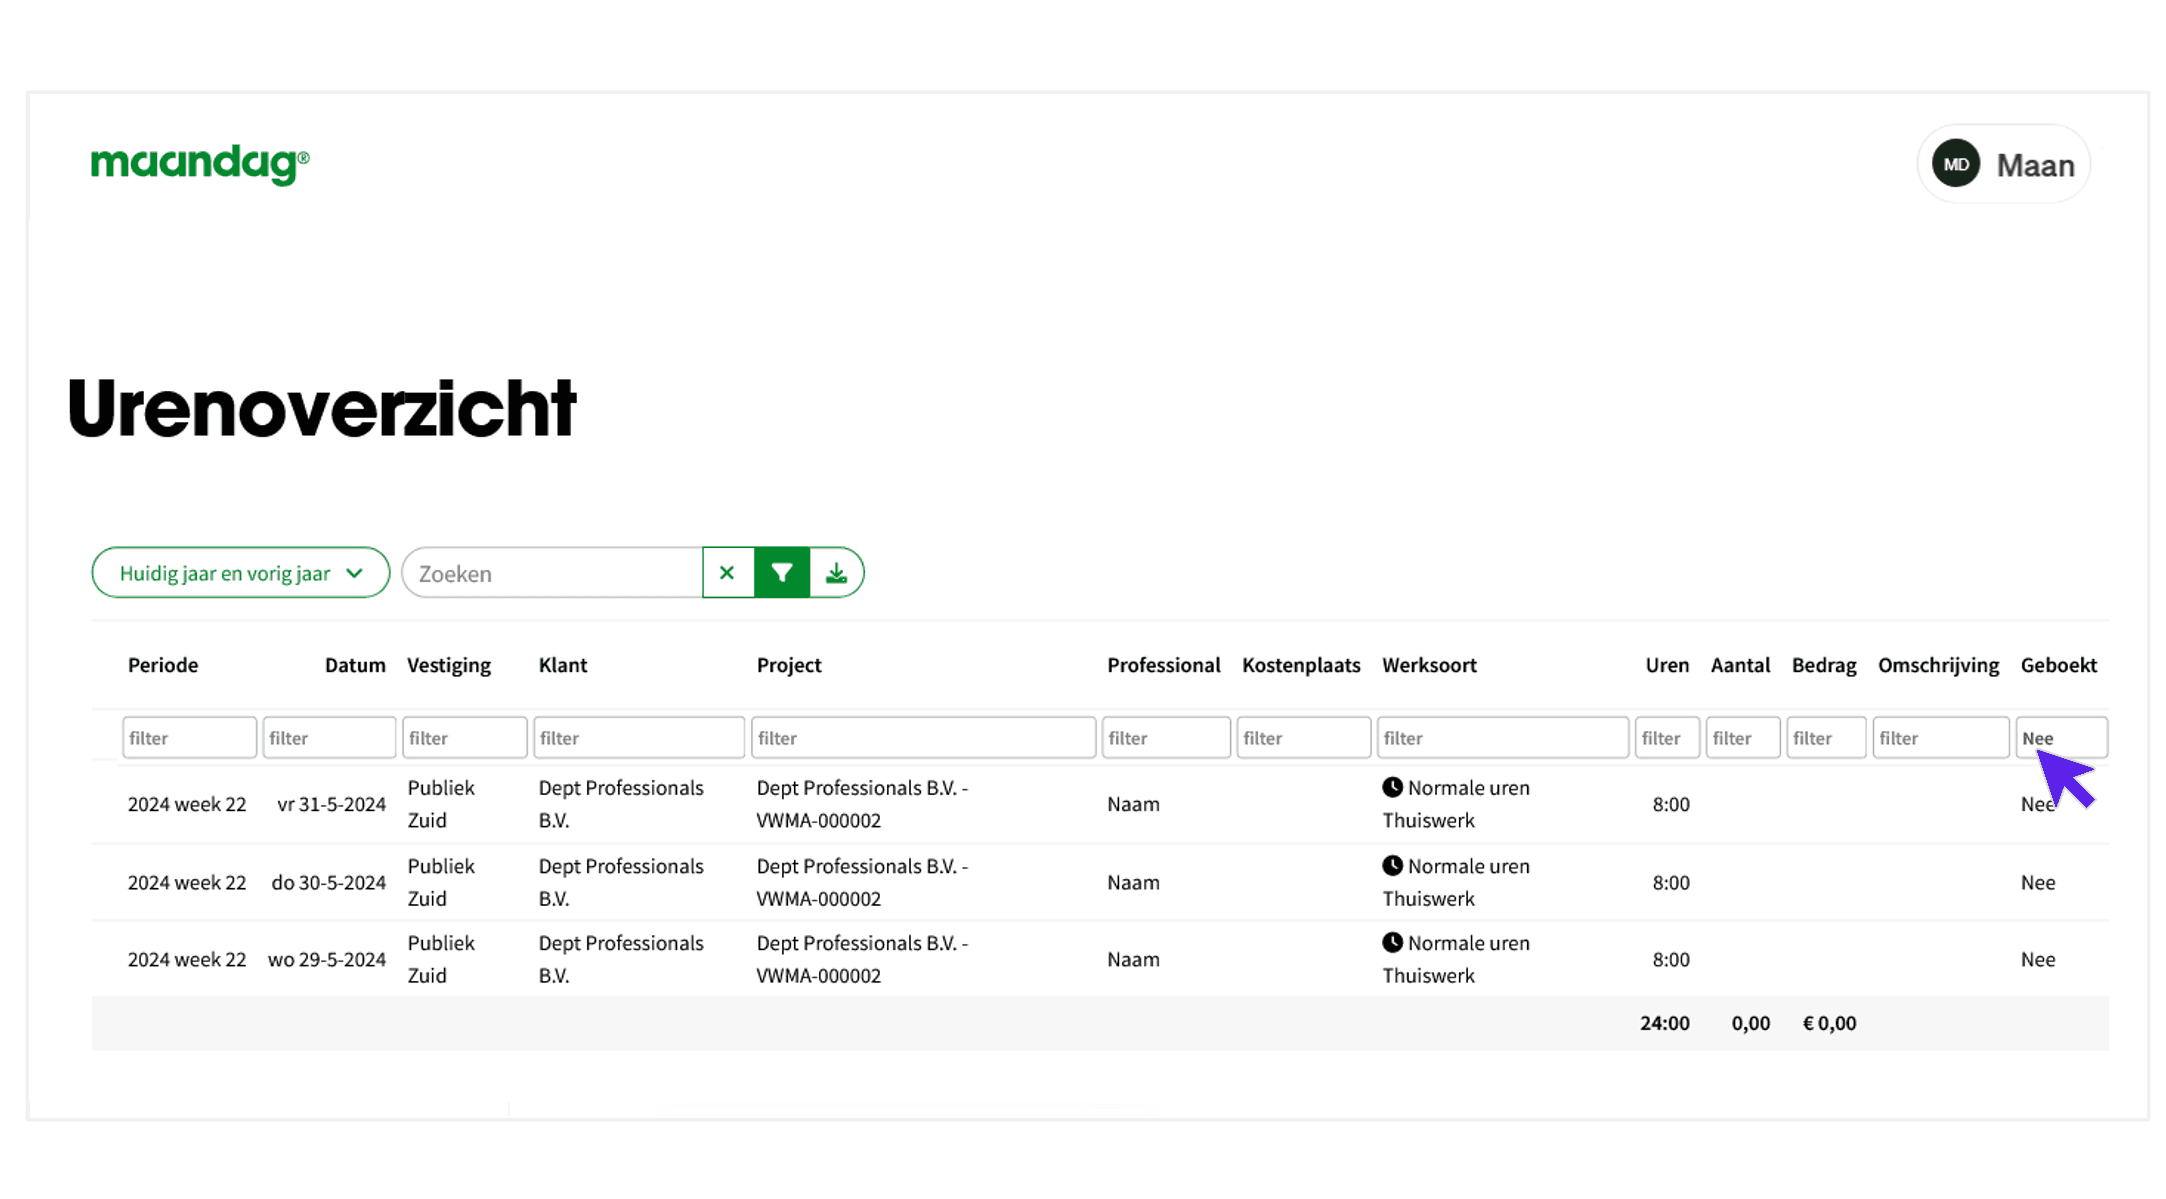
Task: Click the chevron beside the period selector
Action: coord(354,572)
